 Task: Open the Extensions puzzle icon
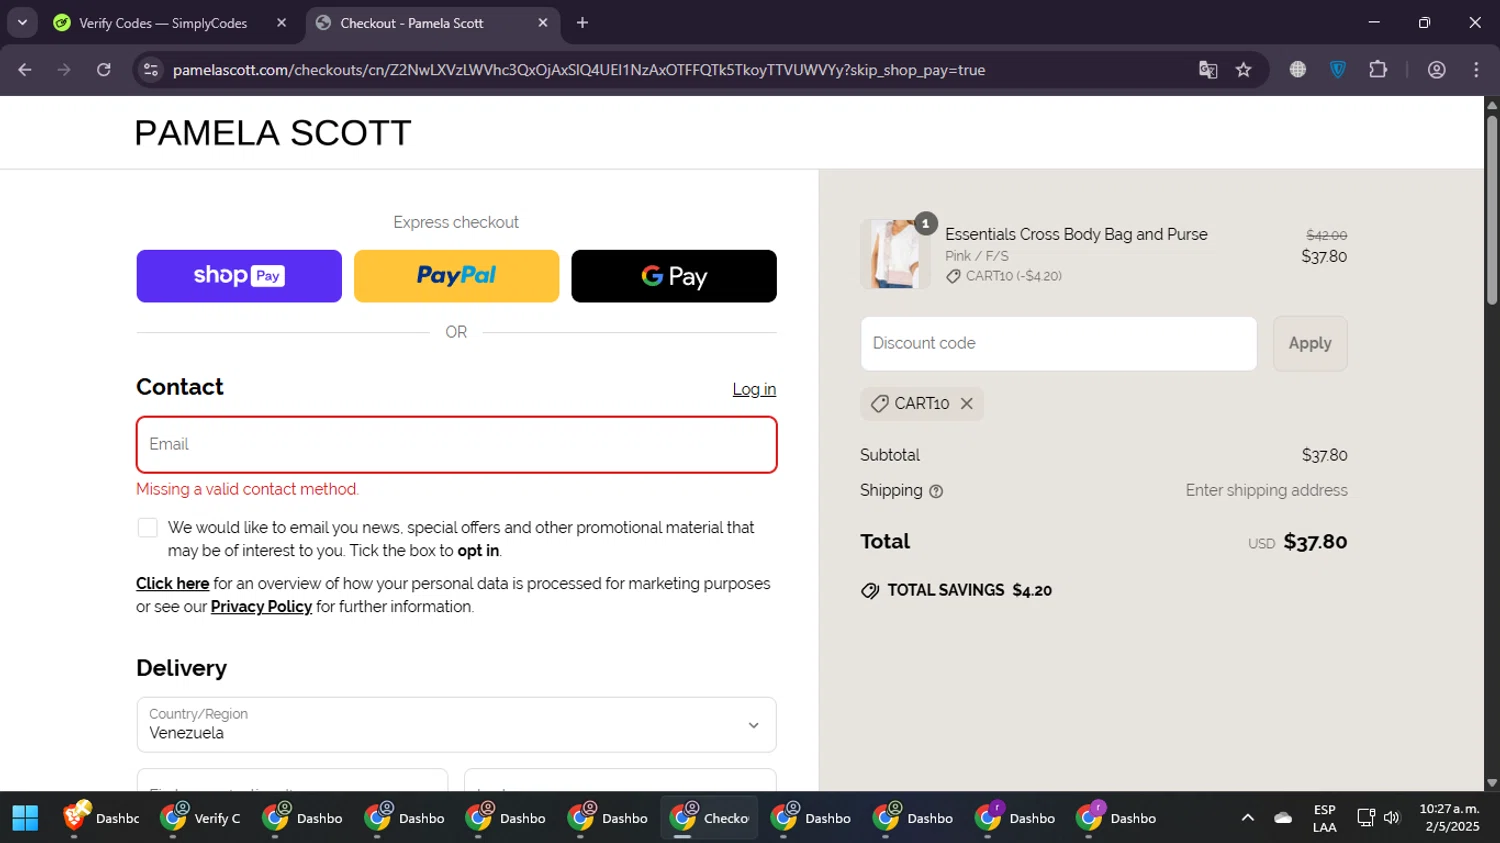pyautogui.click(x=1378, y=70)
